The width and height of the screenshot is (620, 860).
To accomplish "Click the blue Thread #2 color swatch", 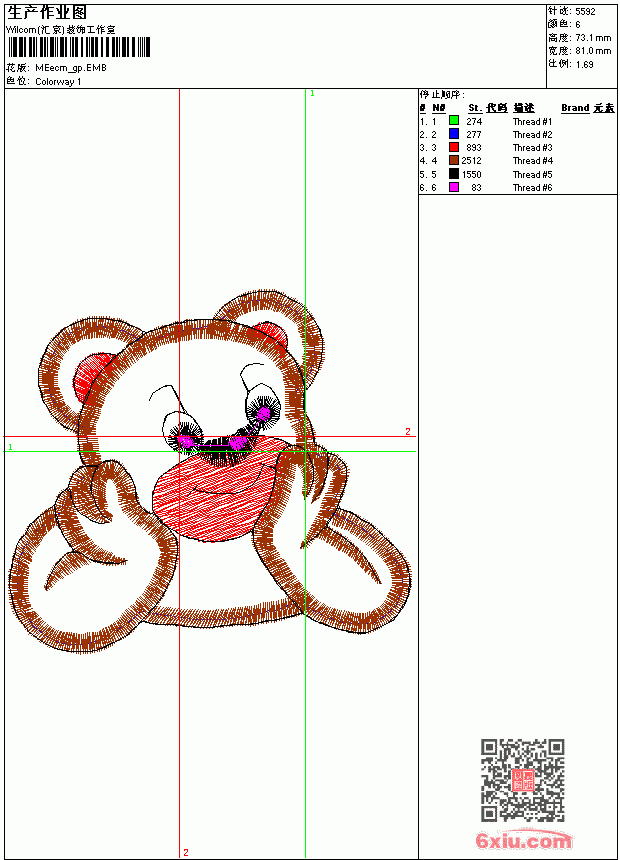I will 454,134.
